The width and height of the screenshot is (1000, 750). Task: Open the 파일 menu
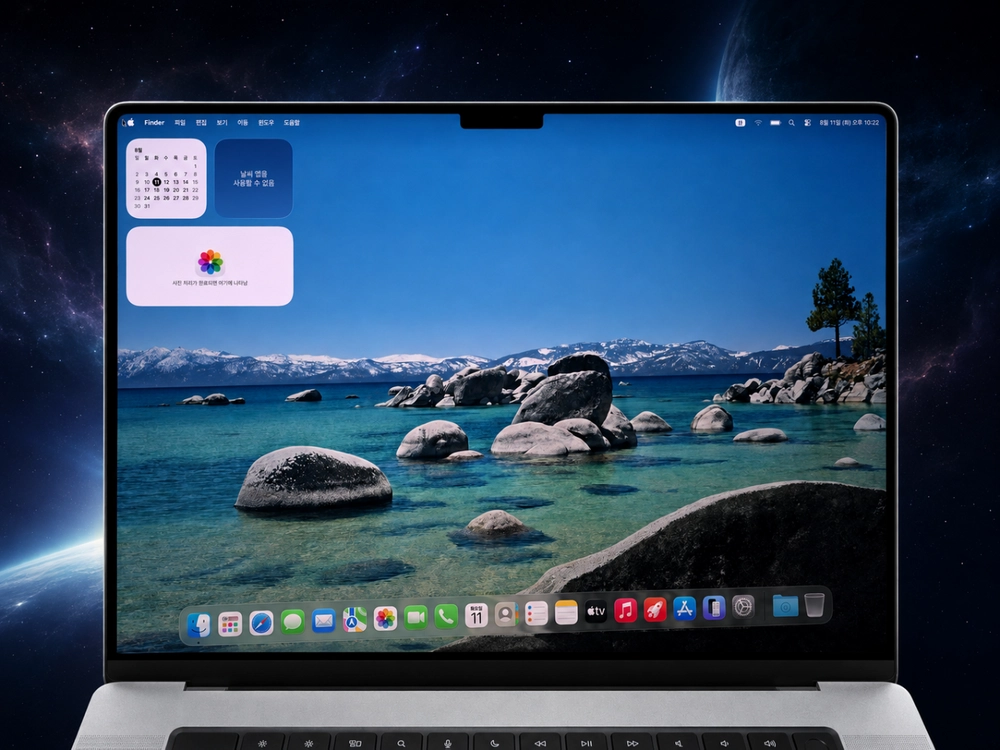coord(180,122)
